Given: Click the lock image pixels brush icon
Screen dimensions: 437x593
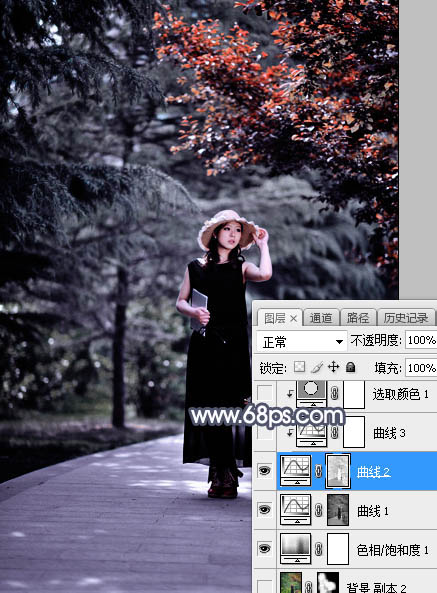Looking at the screenshot, I should click(317, 367).
